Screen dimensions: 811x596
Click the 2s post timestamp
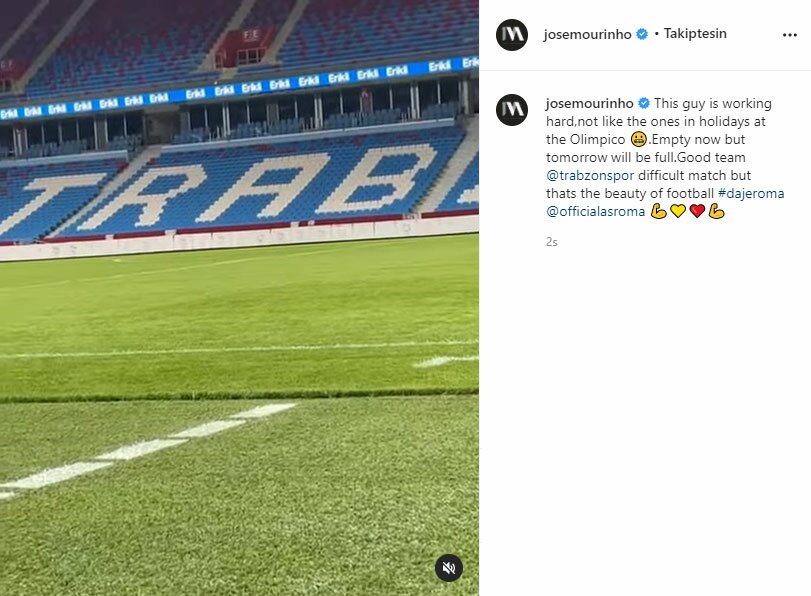click(551, 242)
